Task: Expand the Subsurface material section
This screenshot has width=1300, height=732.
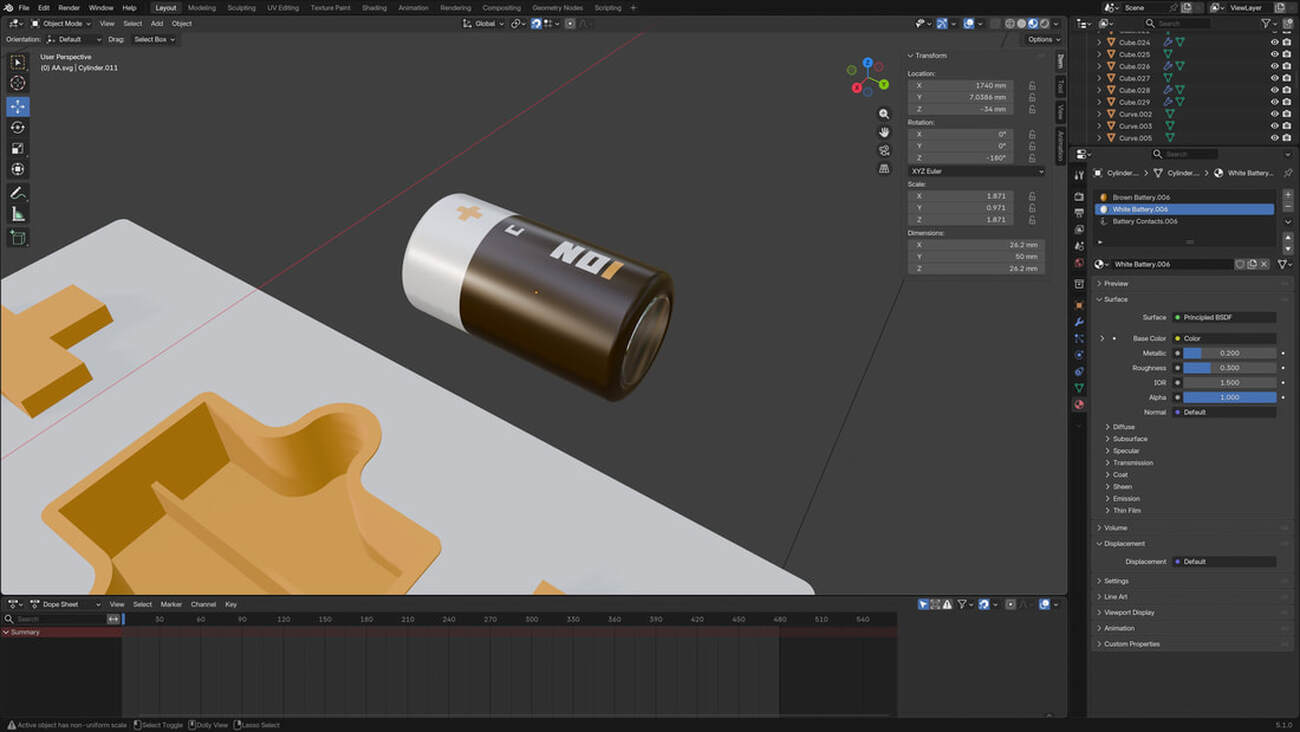Action: (1130, 439)
